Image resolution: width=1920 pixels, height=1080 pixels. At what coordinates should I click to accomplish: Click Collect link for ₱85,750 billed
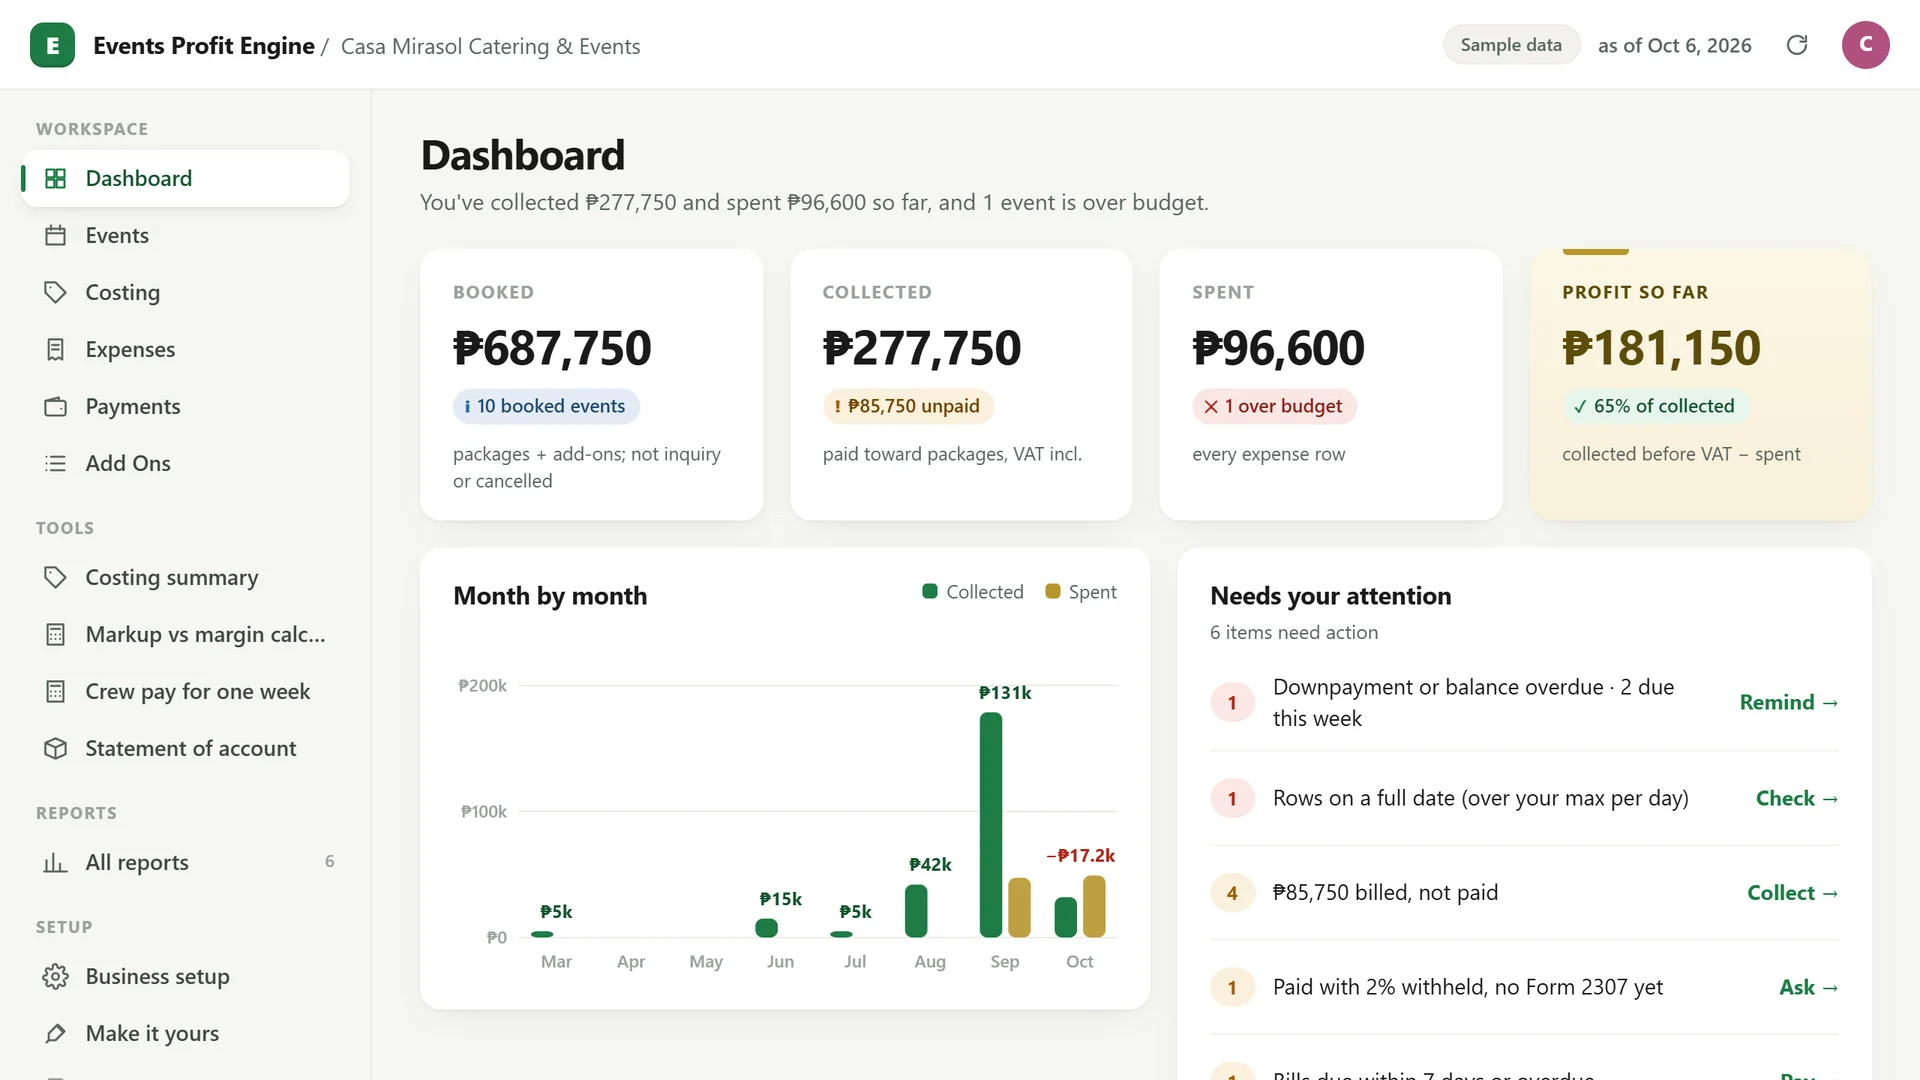[x=1793, y=892]
